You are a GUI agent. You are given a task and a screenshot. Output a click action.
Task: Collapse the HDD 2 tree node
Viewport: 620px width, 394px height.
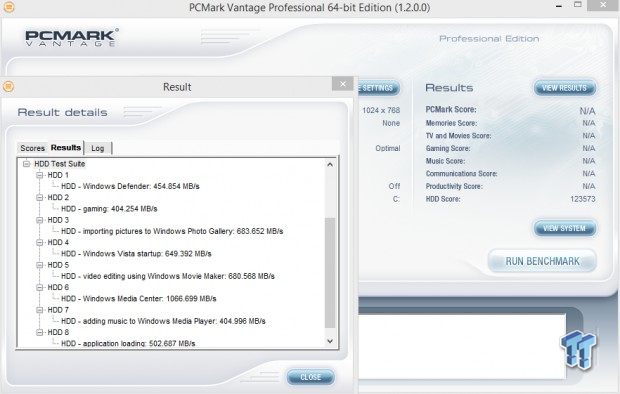[40, 197]
